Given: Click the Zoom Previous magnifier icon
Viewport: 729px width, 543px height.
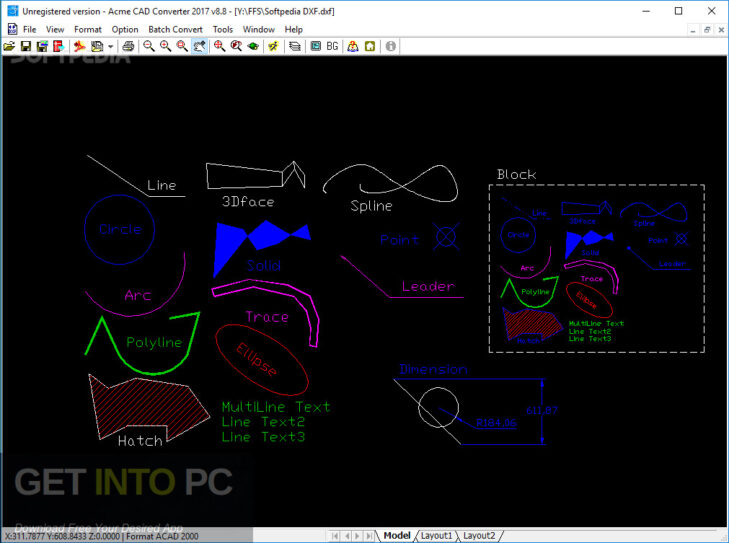Looking at the screenshot, I should tap(236, 46).
